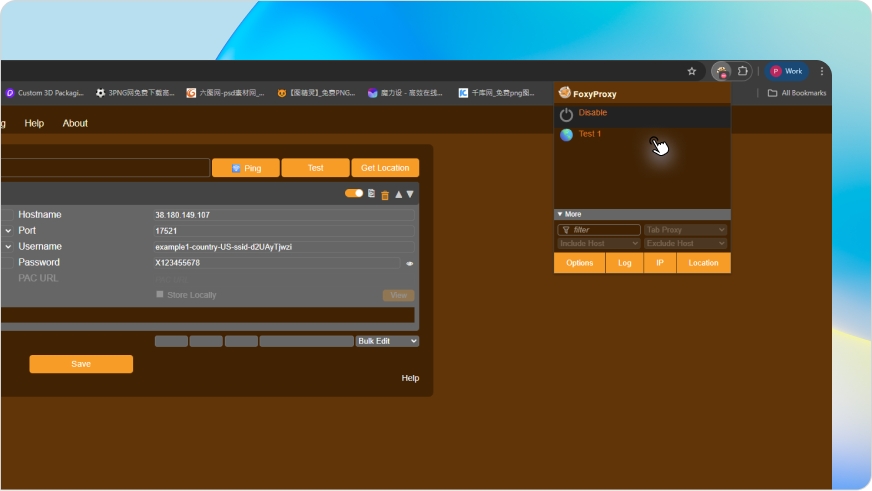This screenshot has width=872, height=491.
Task: Check the Store Locally checkbox
Action: coord(159,294)
